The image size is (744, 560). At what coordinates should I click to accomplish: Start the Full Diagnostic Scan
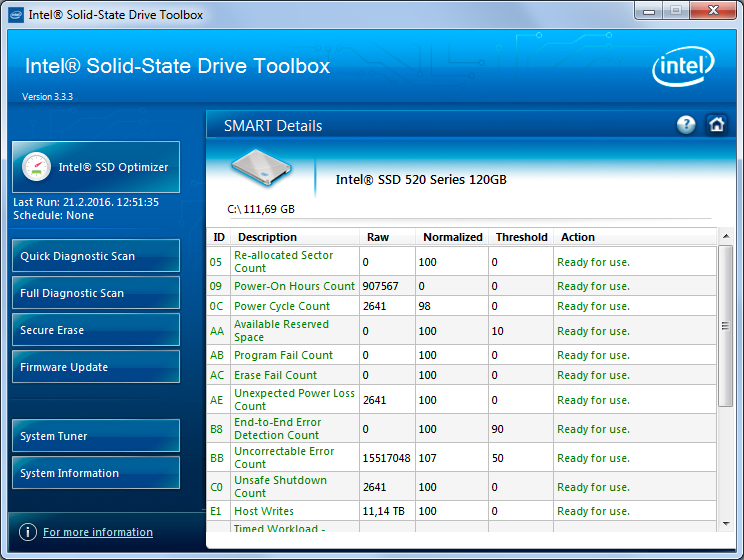96,293
